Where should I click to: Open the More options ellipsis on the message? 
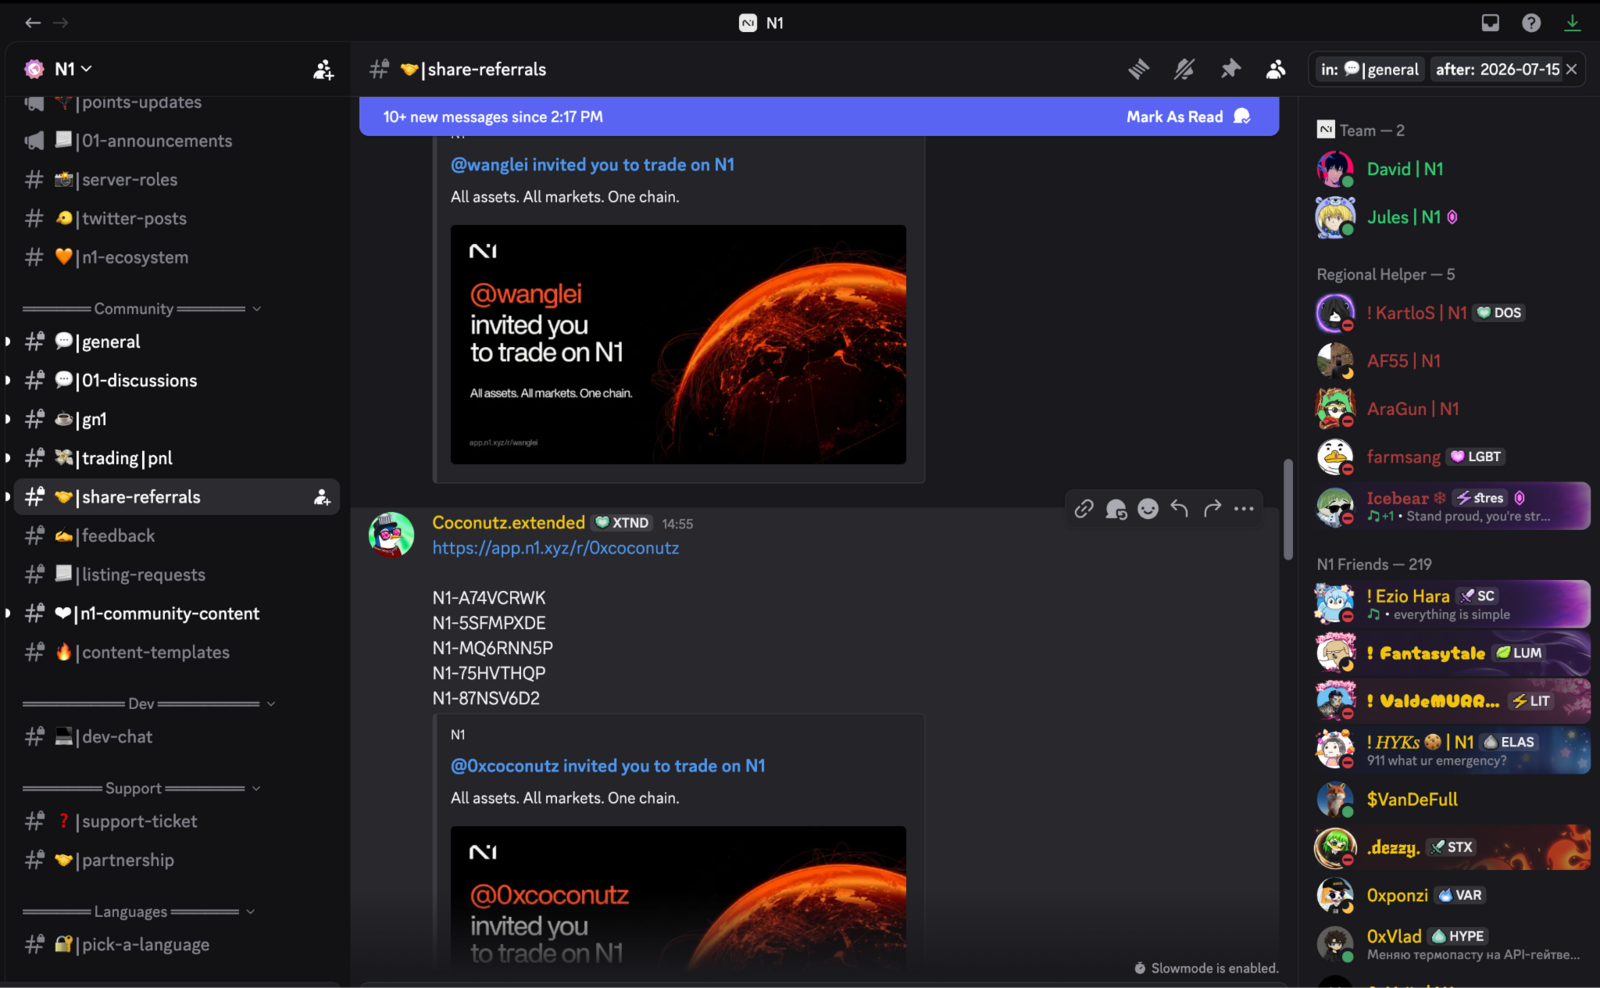tap(1244, 509)
